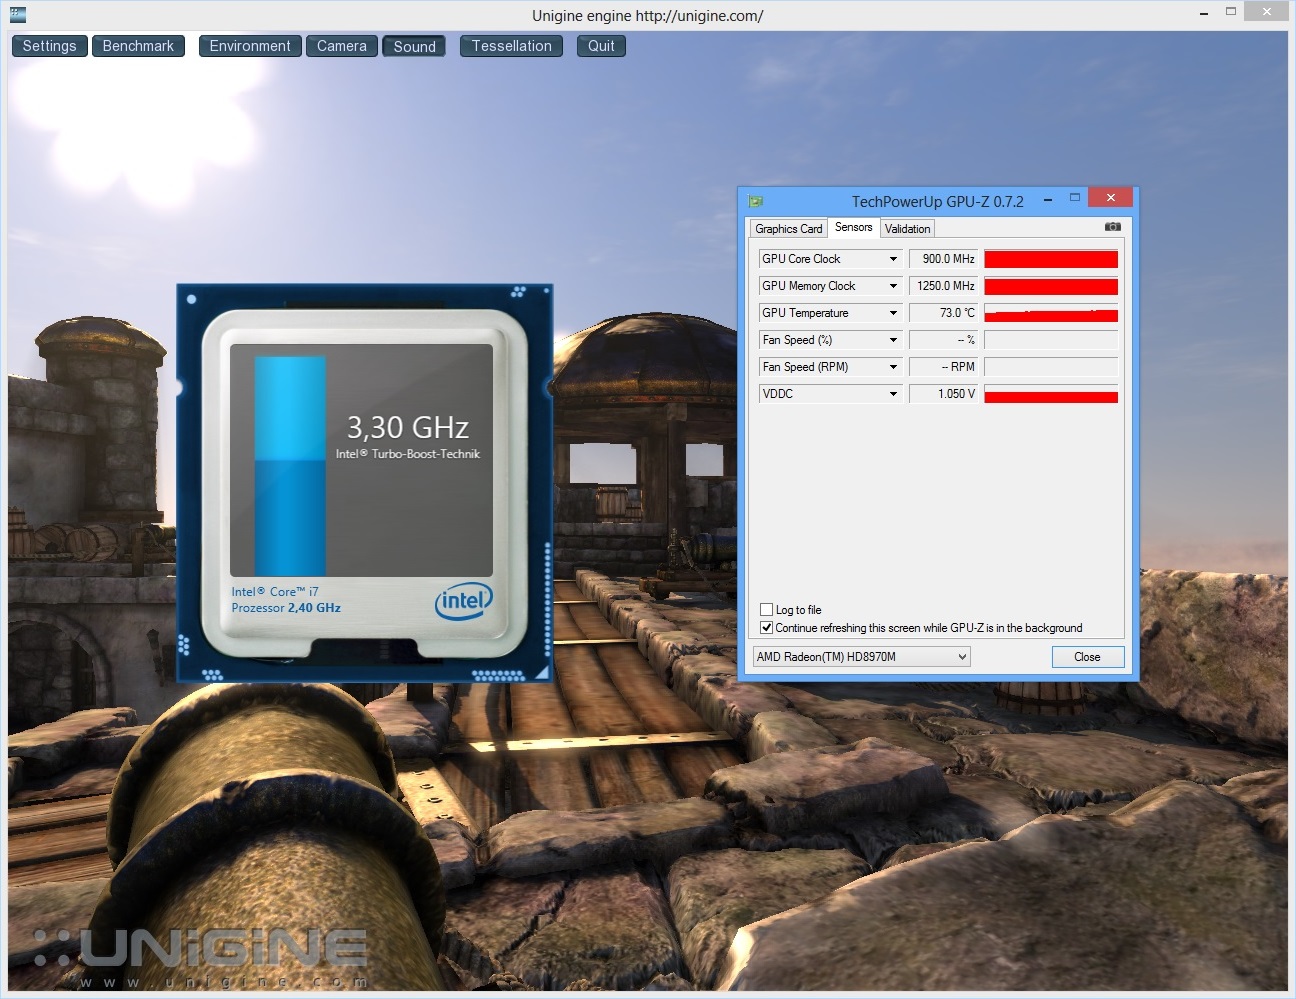Uncheck Continue refreshing in background checkbox
This screenshot has height=999, width=1296.
[767, 628]
